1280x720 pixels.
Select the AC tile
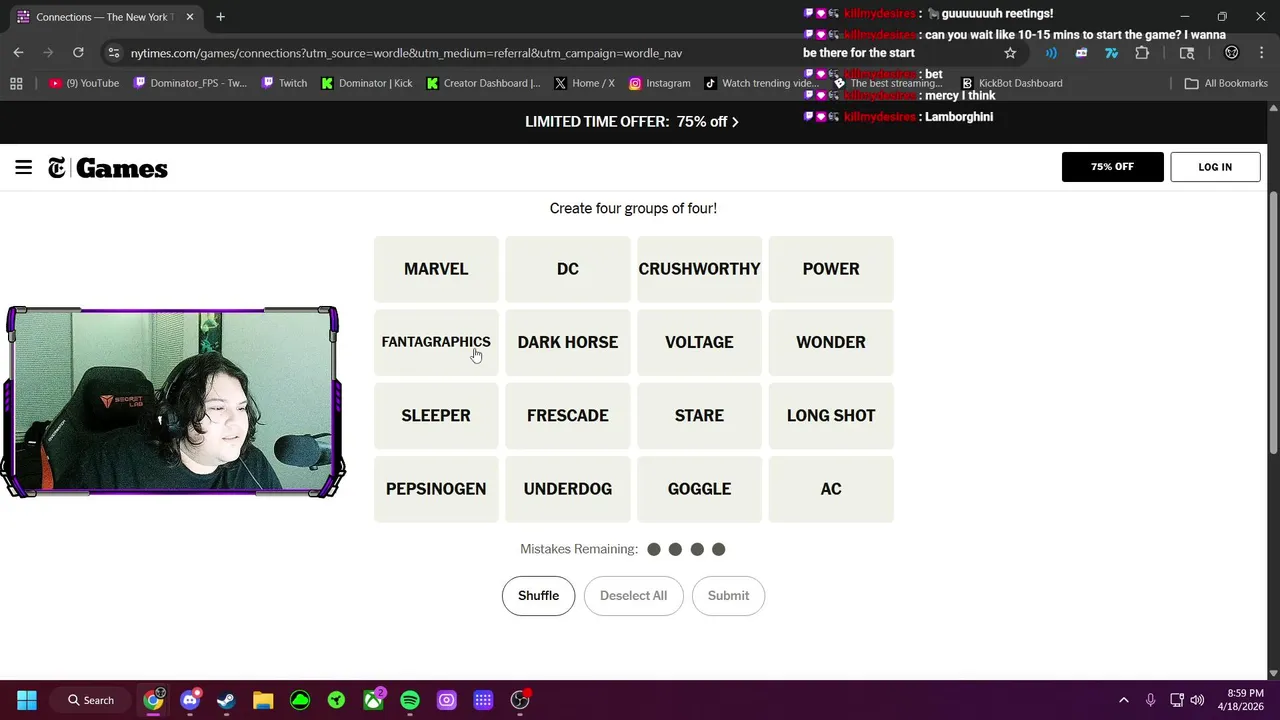831,489
